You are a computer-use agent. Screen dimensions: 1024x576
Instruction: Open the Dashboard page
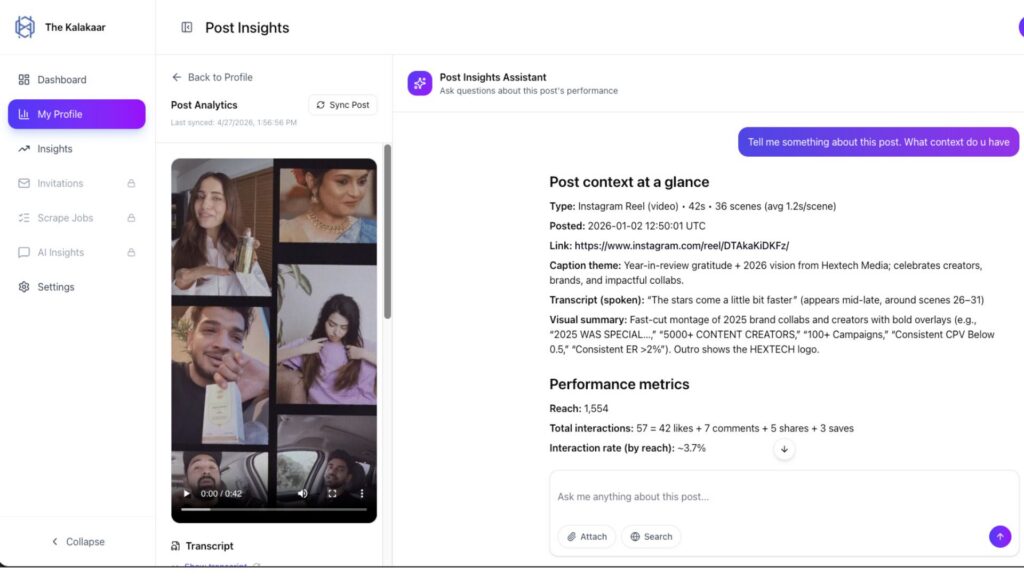coord(62,80)
